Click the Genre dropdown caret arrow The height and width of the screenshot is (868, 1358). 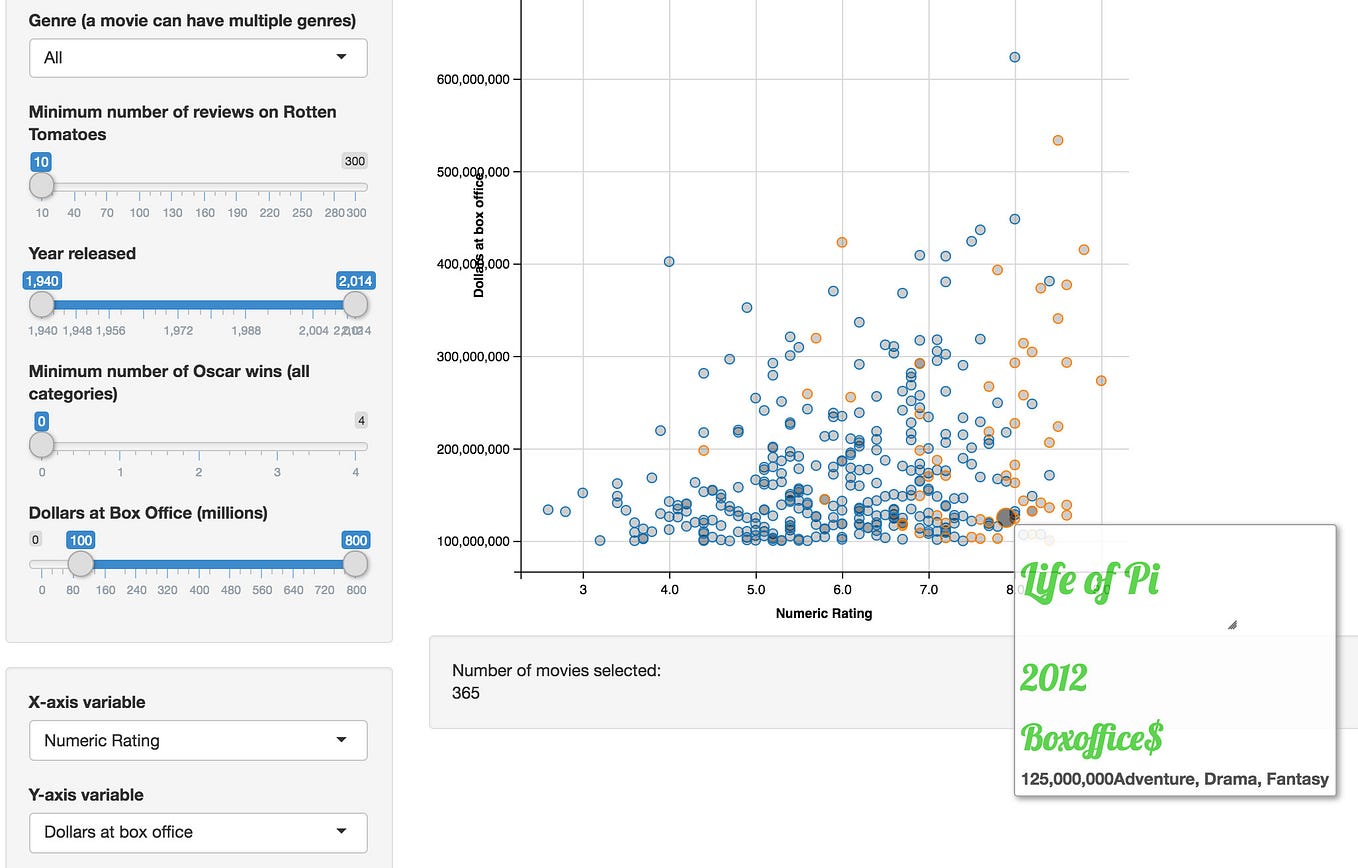(340, 58)
